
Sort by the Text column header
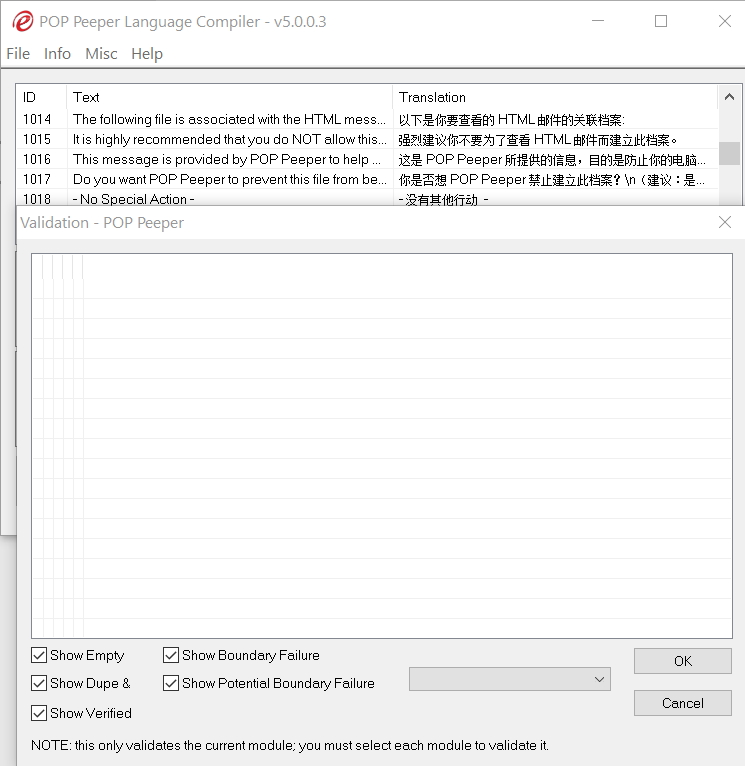point(229,97)
